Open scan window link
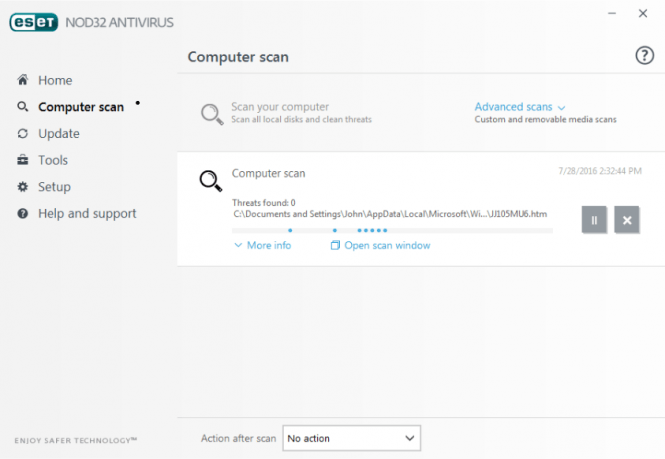The width and height of the screenshot is (665, 459). pos(387,245)
